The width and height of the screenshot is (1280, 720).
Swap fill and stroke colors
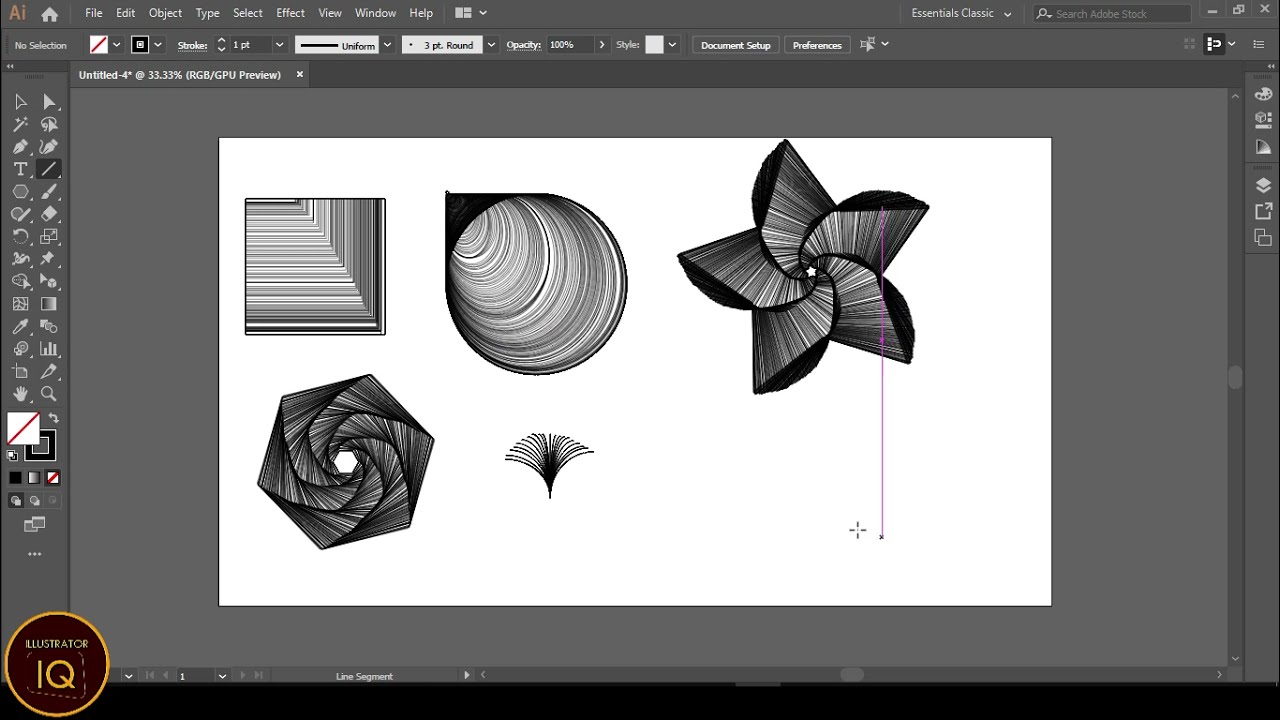pyautogui.click(x=53, y=419)
